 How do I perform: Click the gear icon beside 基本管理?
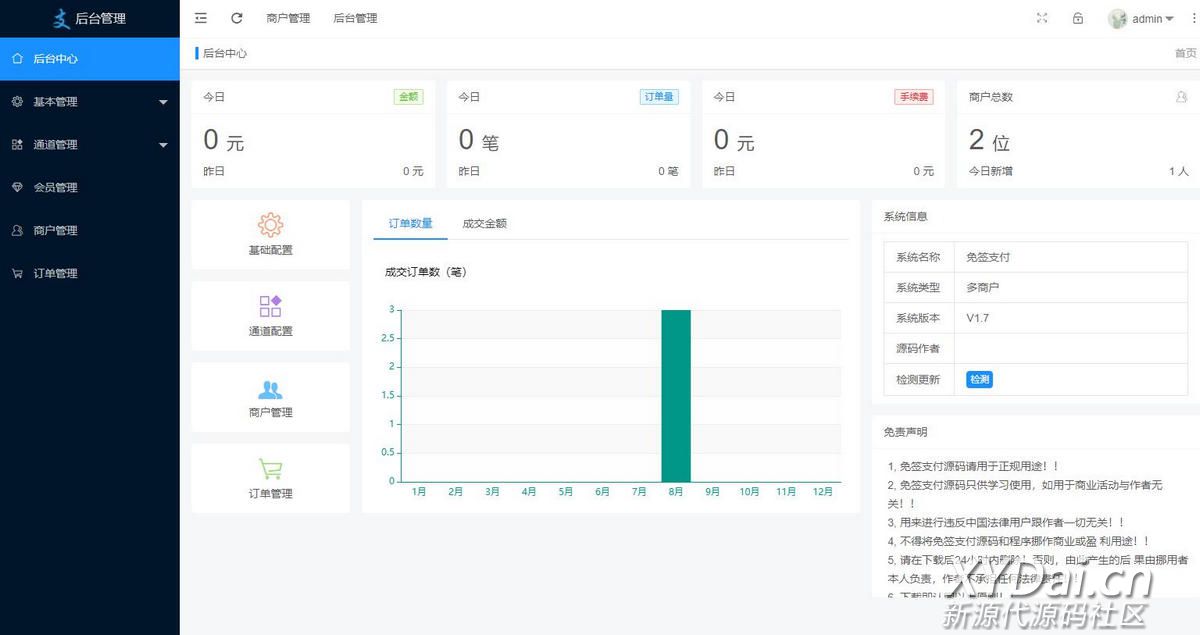(17, 102)
